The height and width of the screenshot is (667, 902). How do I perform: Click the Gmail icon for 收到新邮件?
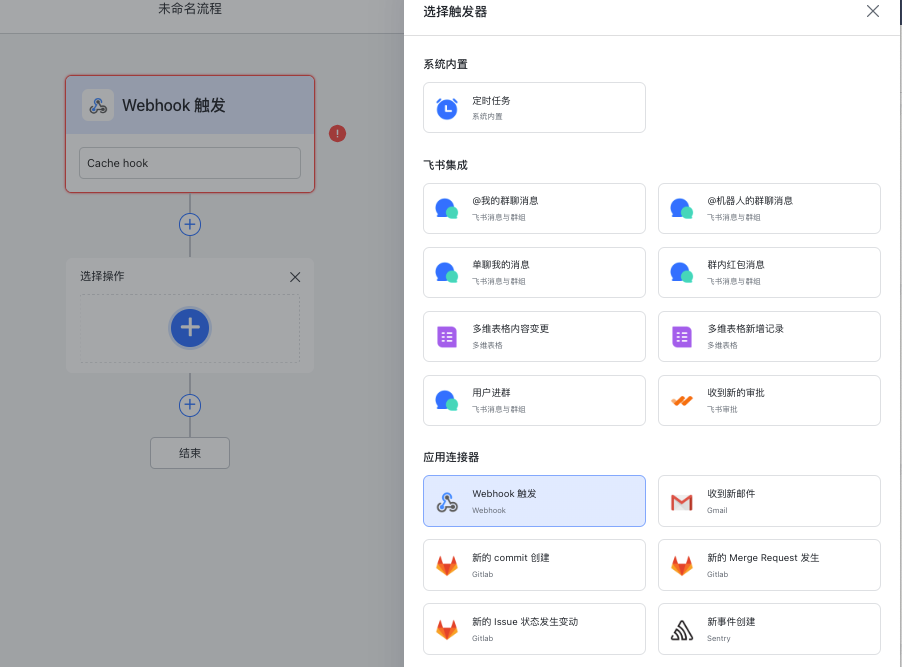(x=682, y=502)
